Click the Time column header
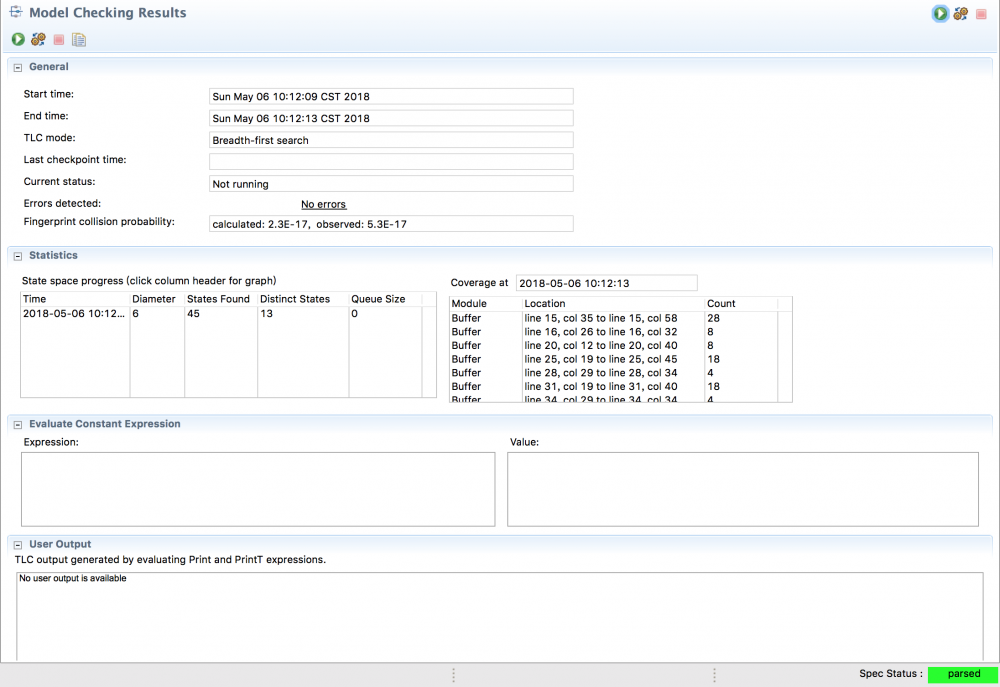The image size is (1000, 687). pos(75,299)
